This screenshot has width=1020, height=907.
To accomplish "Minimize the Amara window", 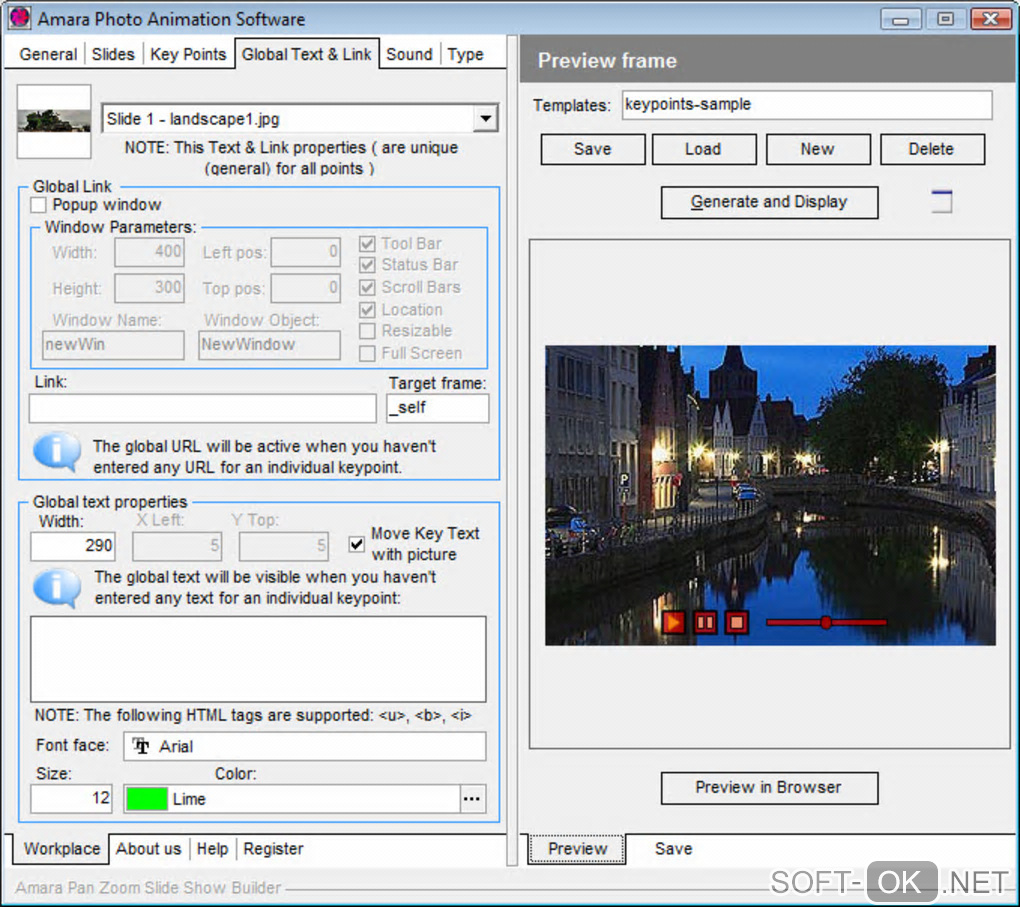I will pyautogui.click(x=900, y=19).
